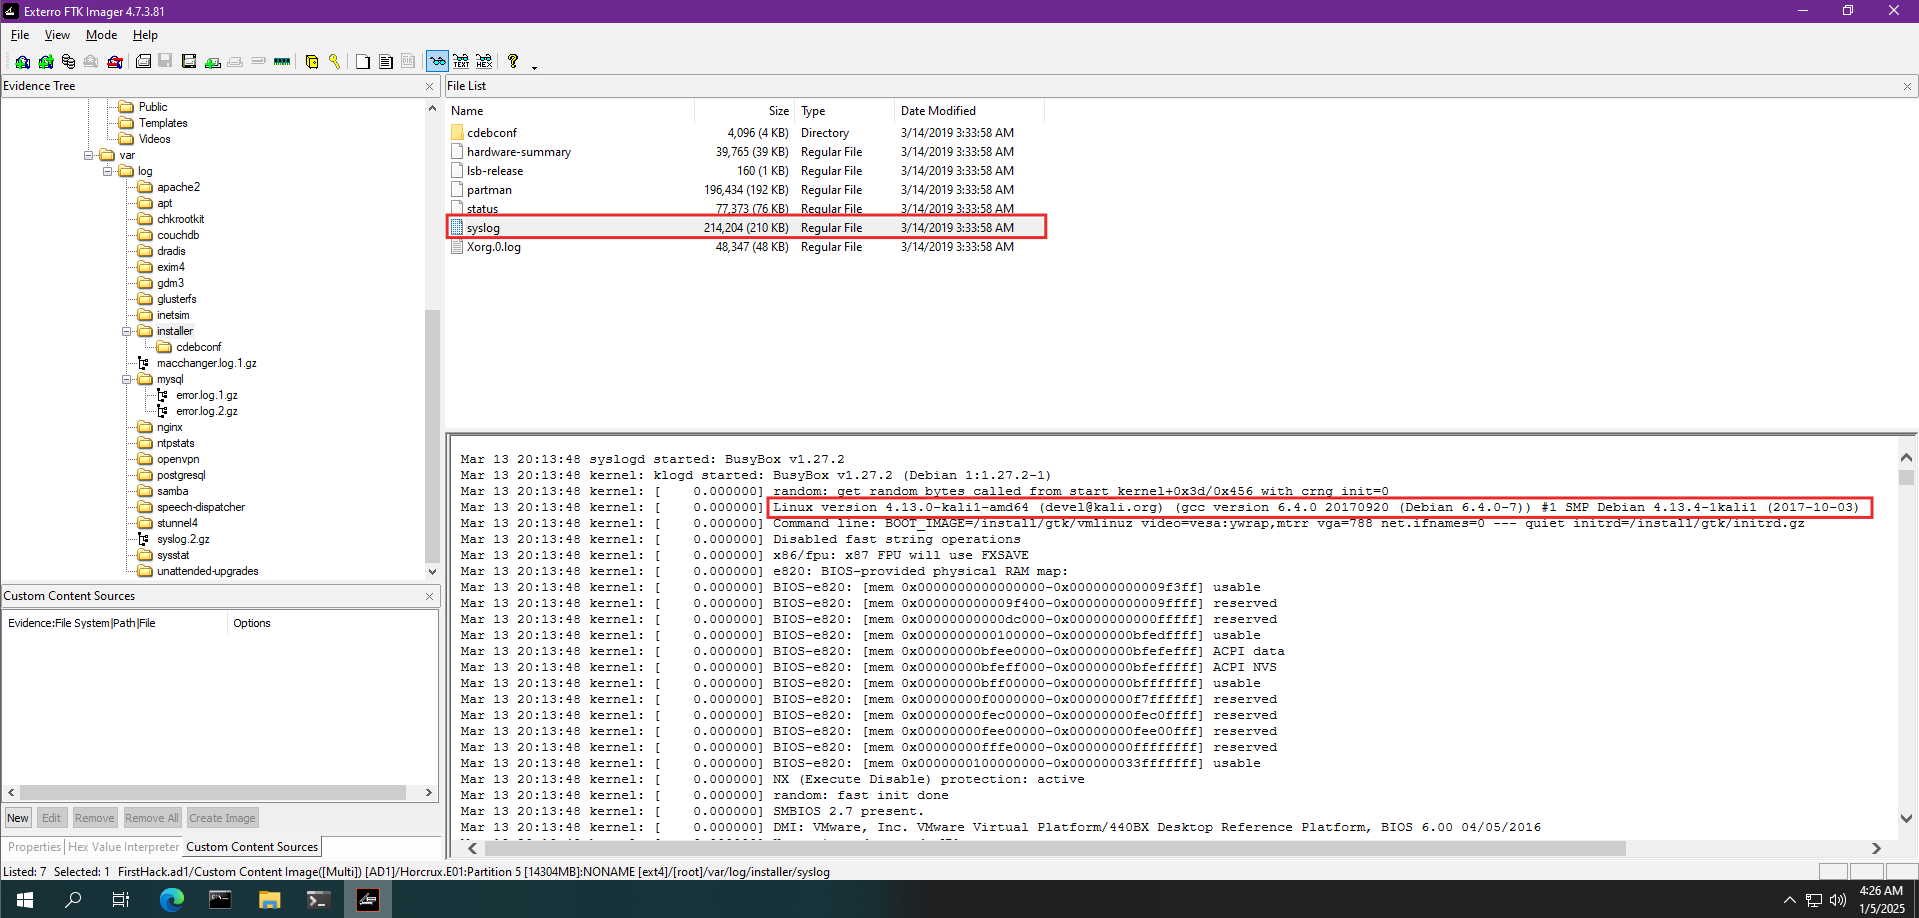The width and height of the screenshot is (1919, 918).
Task: Launch the Capture Memory tool
Action: pos(282,62)
